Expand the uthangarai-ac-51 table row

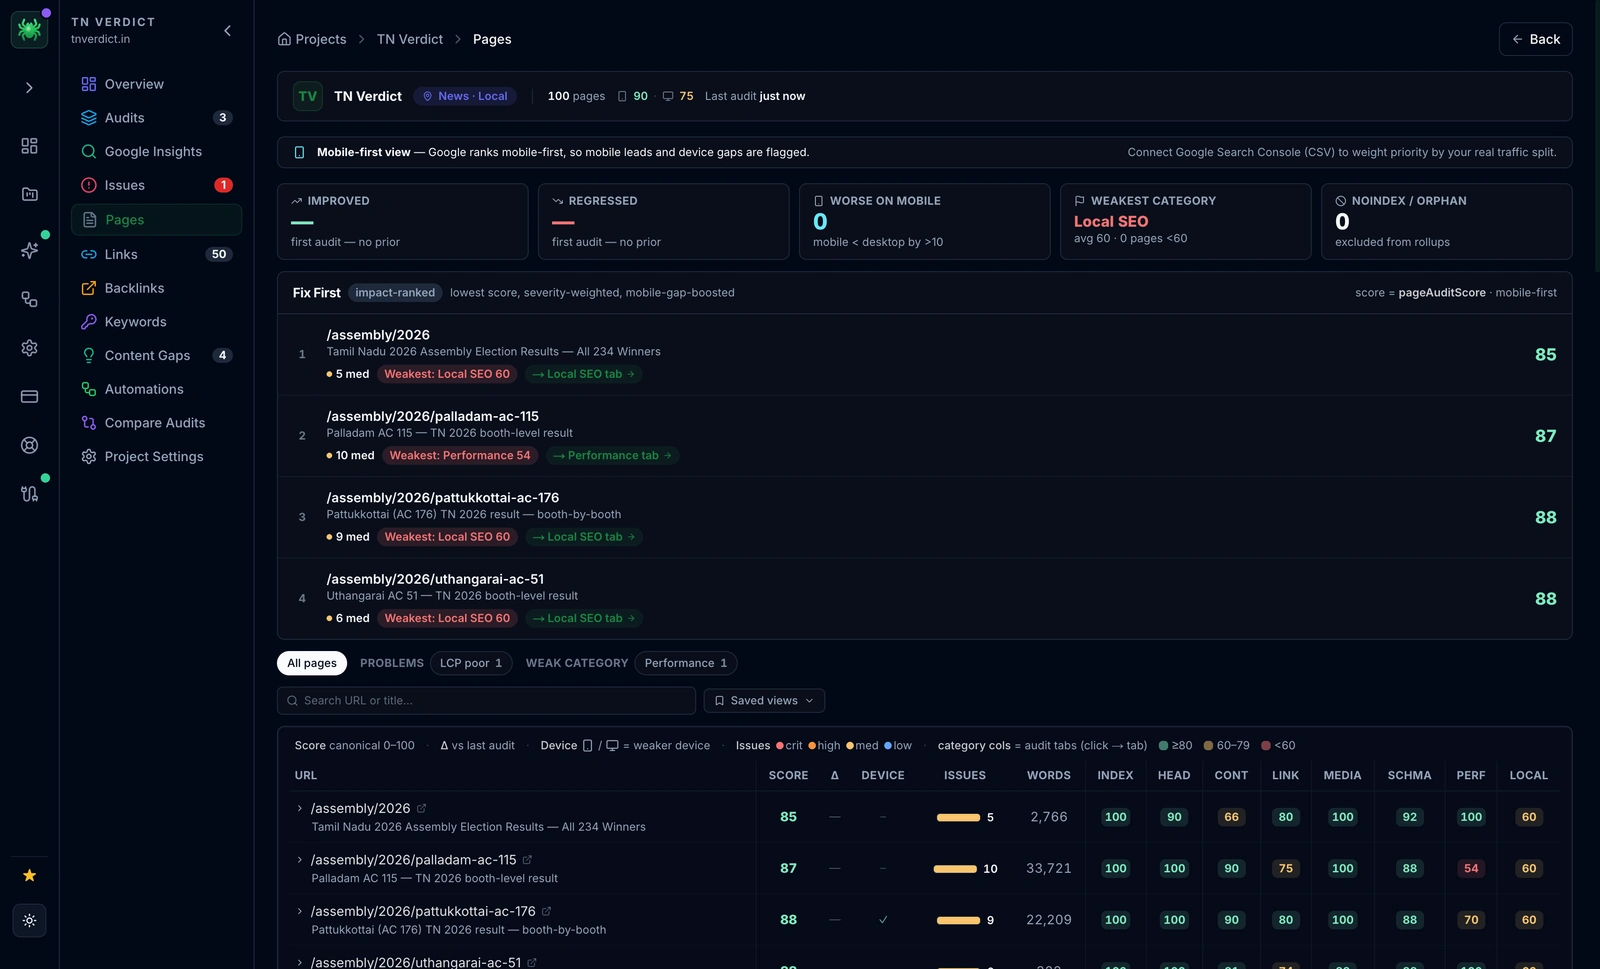click(300, 962)
